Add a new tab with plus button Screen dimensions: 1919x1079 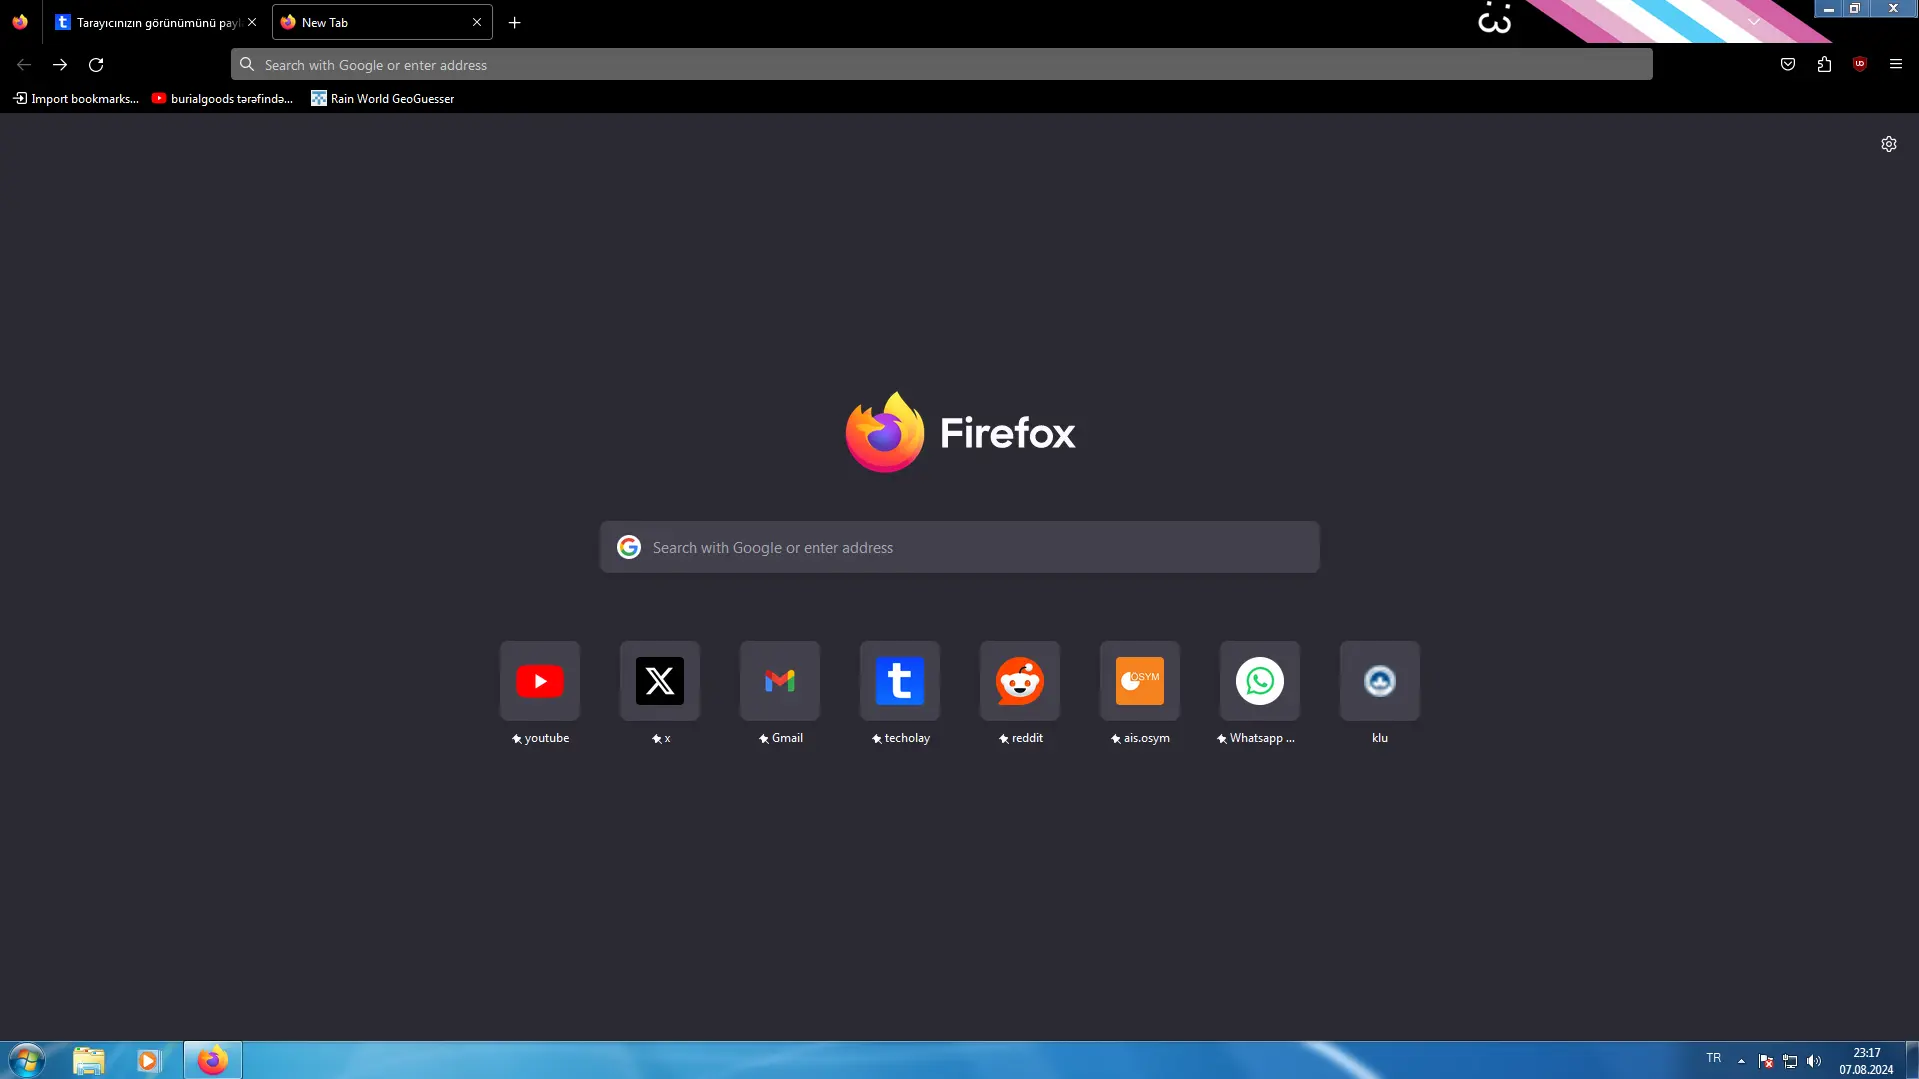[x=514, y=22]
